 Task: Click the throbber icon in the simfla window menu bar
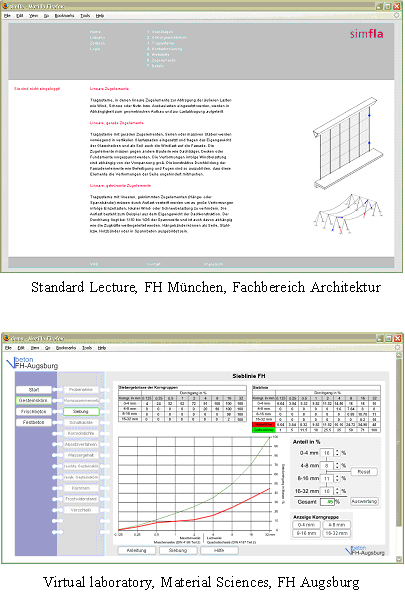coord(397,15)
